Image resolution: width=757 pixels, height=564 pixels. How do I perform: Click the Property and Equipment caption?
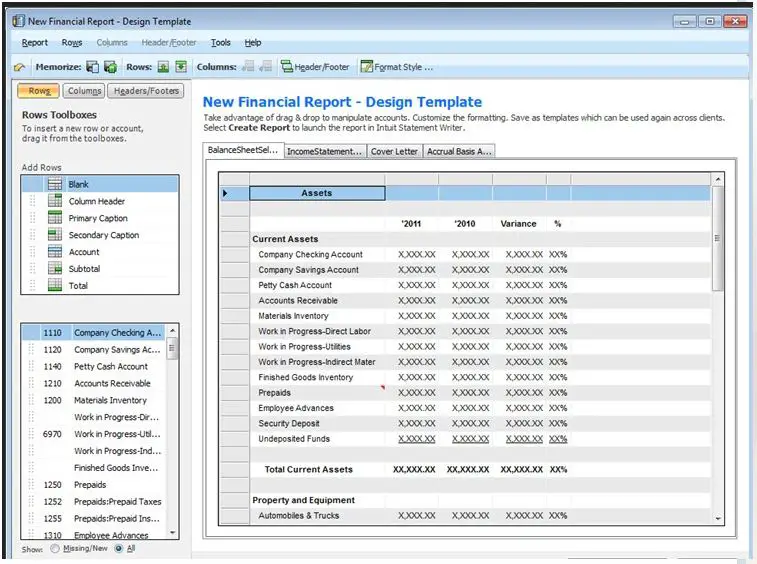[303, 500]
